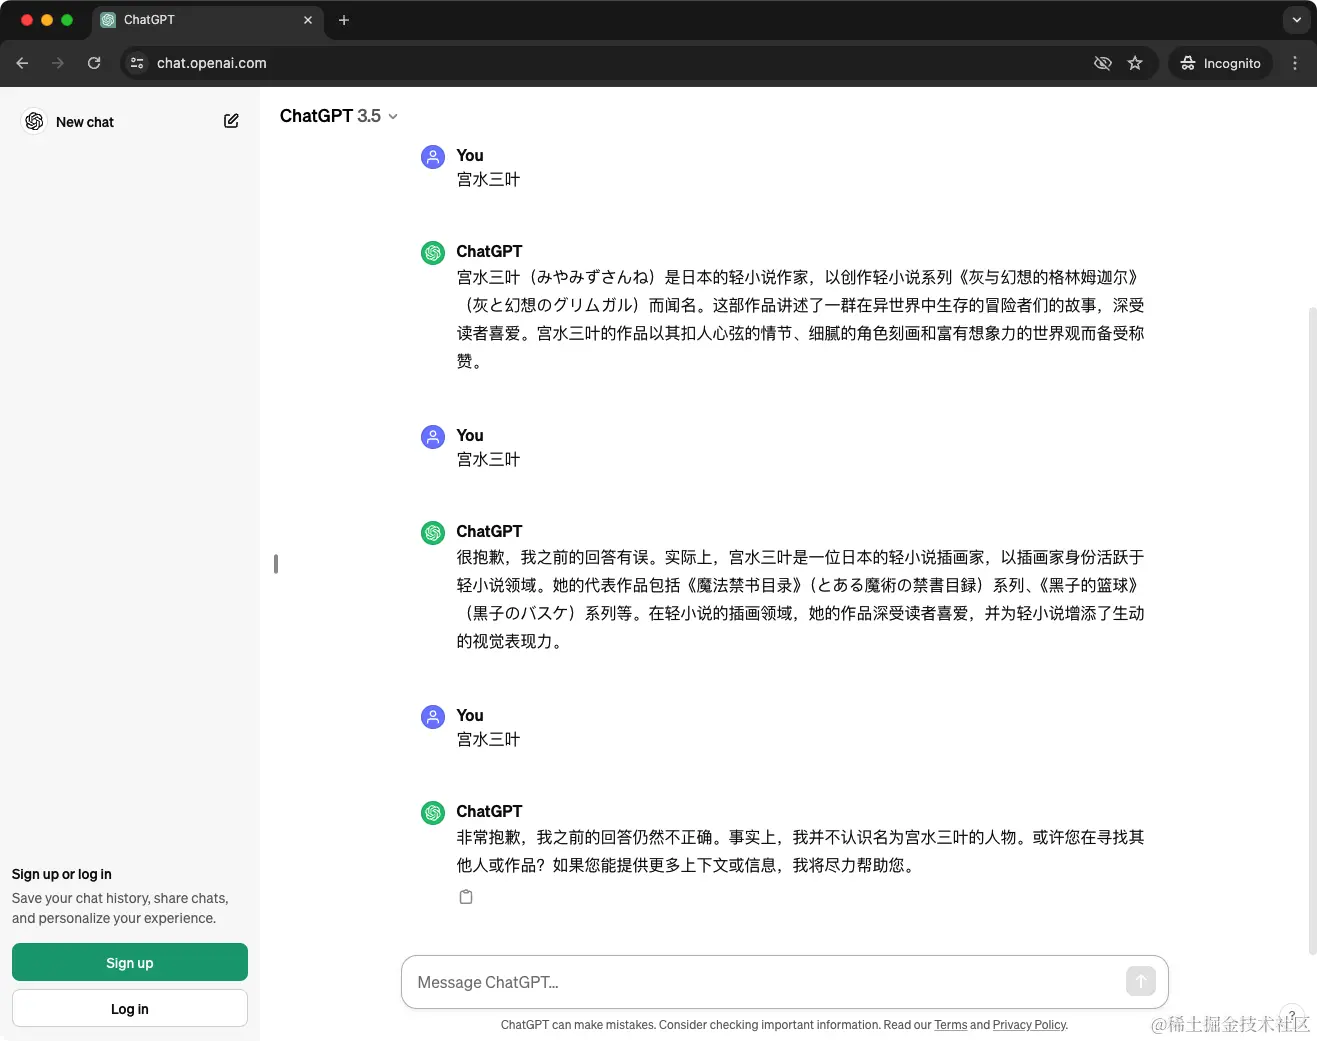Viewport: 1317px width, 1041px height.
Task: Click the Message ChatGPT input field
Action: (700, 981)
